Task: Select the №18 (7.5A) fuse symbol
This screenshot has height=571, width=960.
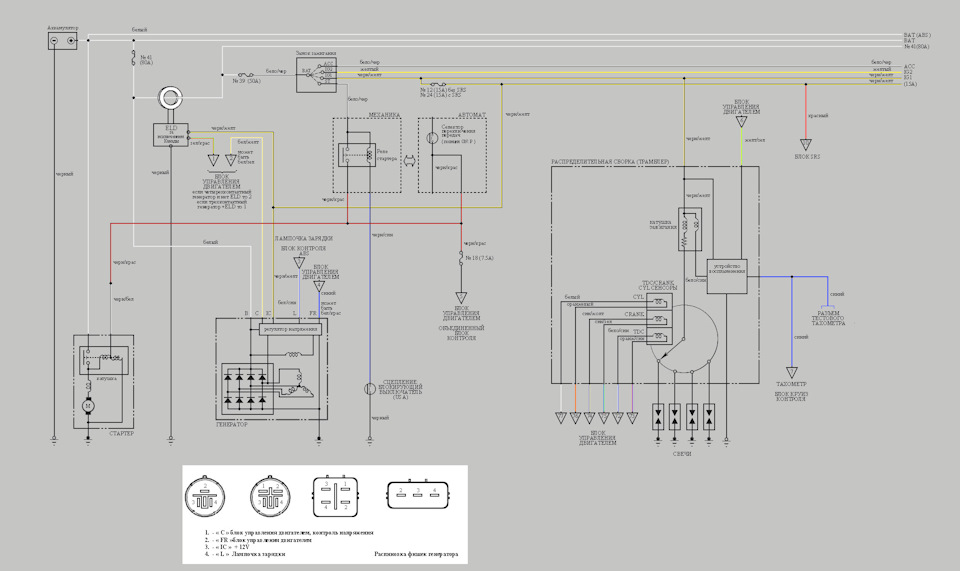Action: (461, 258)
